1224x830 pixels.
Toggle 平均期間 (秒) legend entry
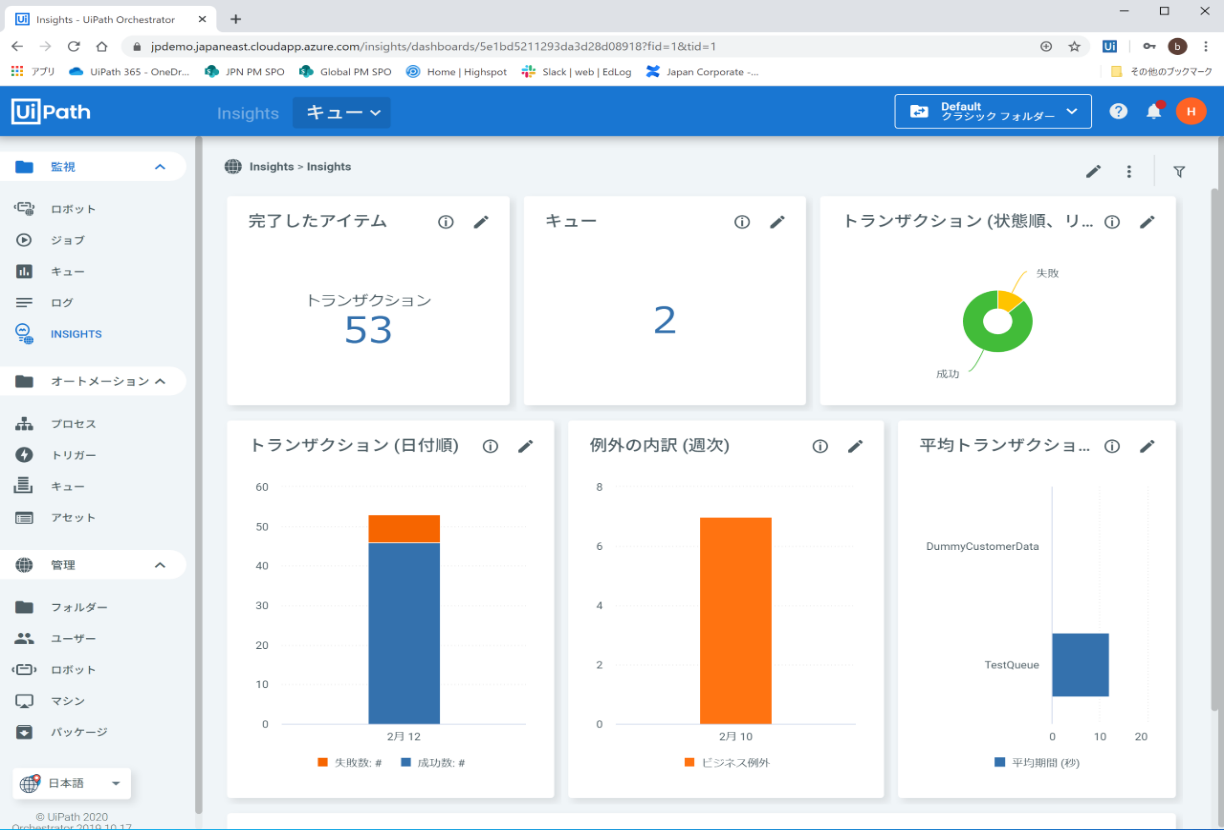[1037, 762]
